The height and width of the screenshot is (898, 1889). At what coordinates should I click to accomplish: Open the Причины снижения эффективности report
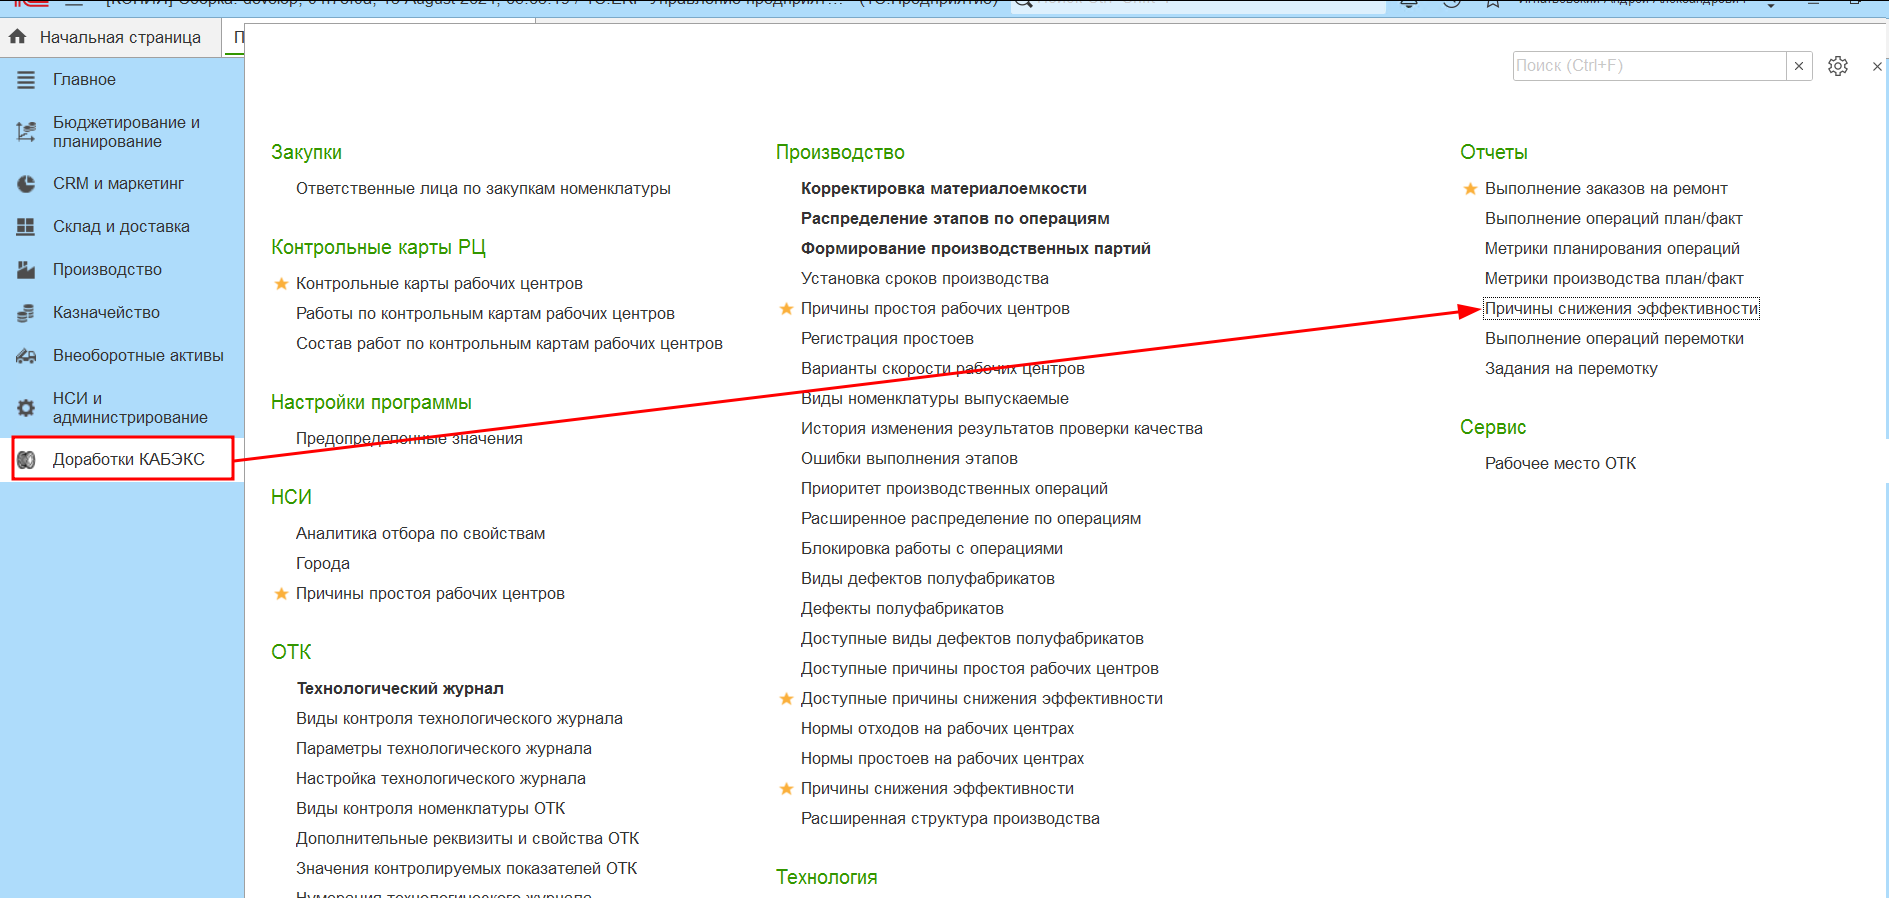coord(1621,308)
